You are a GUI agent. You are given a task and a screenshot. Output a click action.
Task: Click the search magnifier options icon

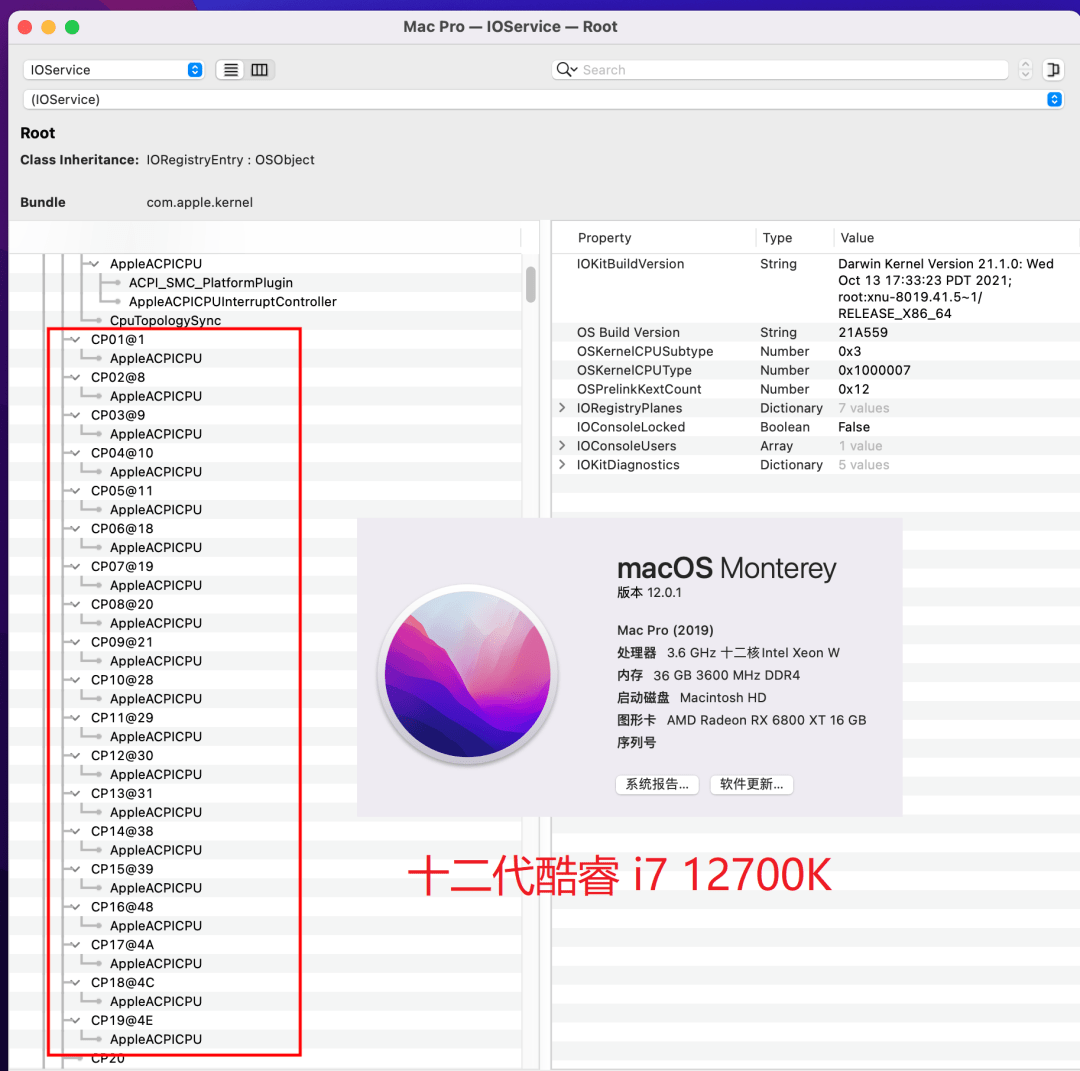point(566,69)
